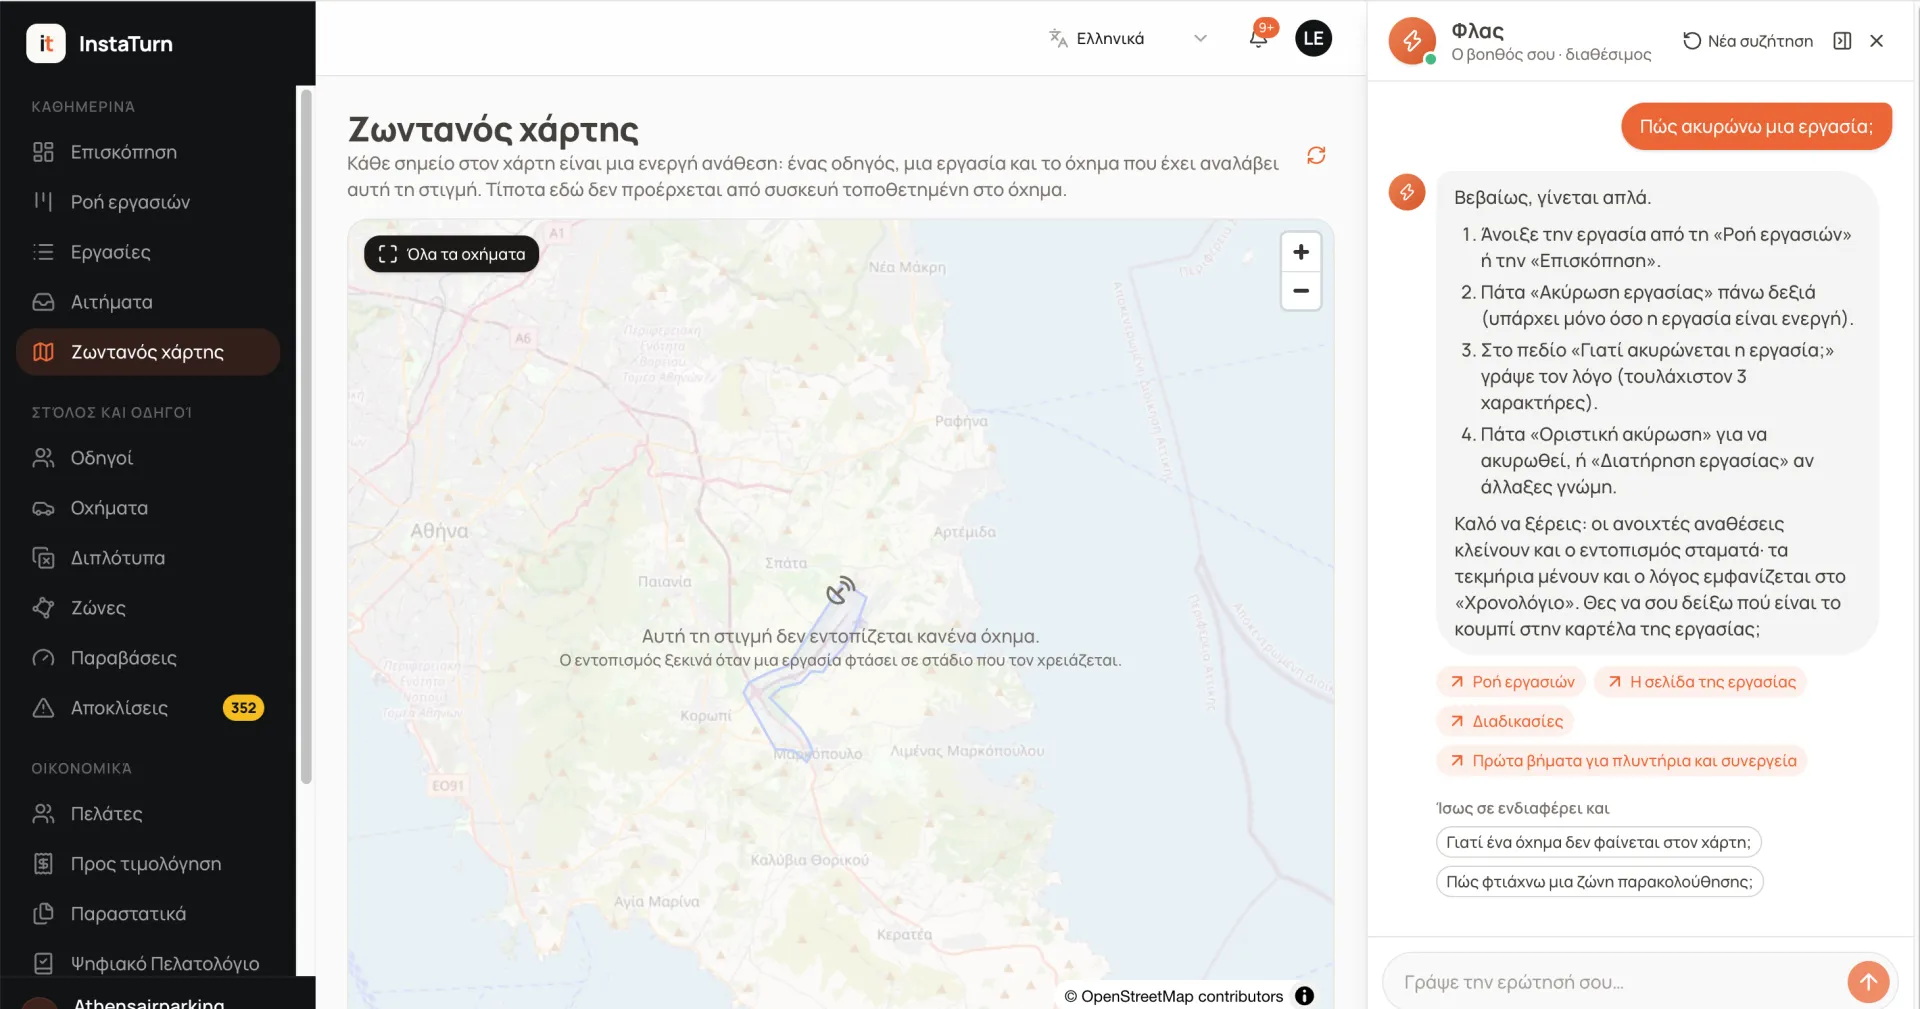Open Προς τιμολόγηση in sidebar
This screenshot has height=1009, width=1920.
(x=148, y=864)
